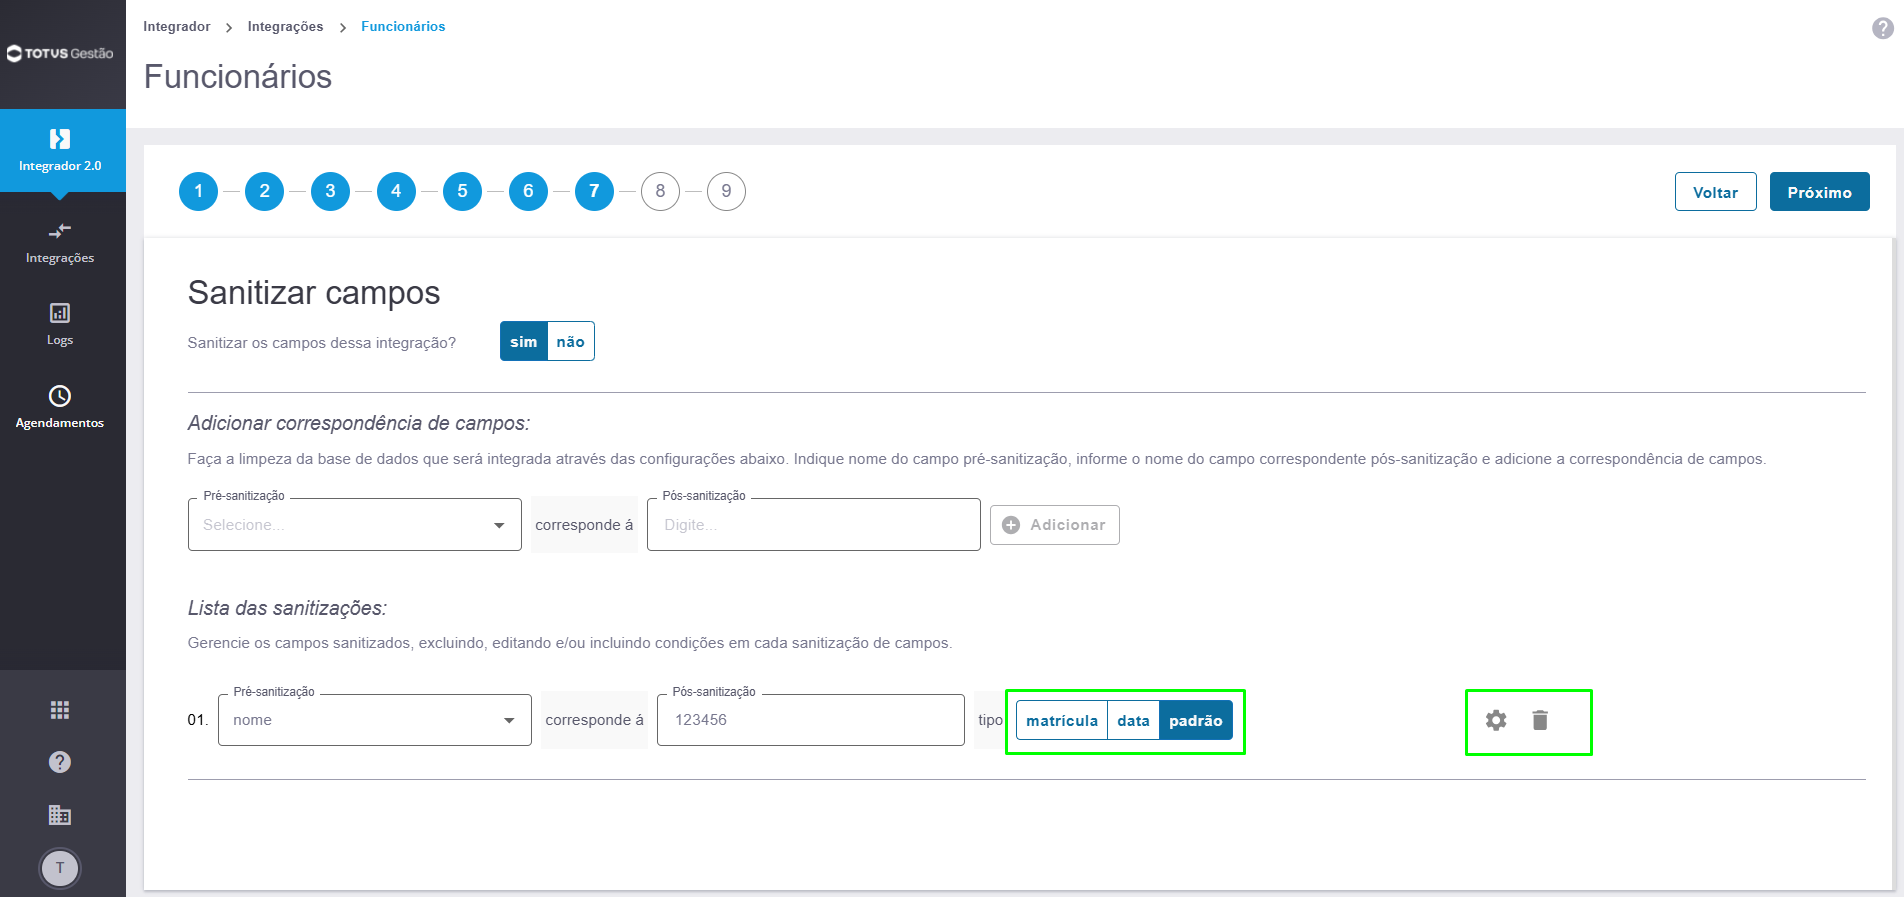Open Agendamentos in the sidebar
The height and width of the screenshot is (897, 1904).
pyautogui.click(x=60, y=408)
